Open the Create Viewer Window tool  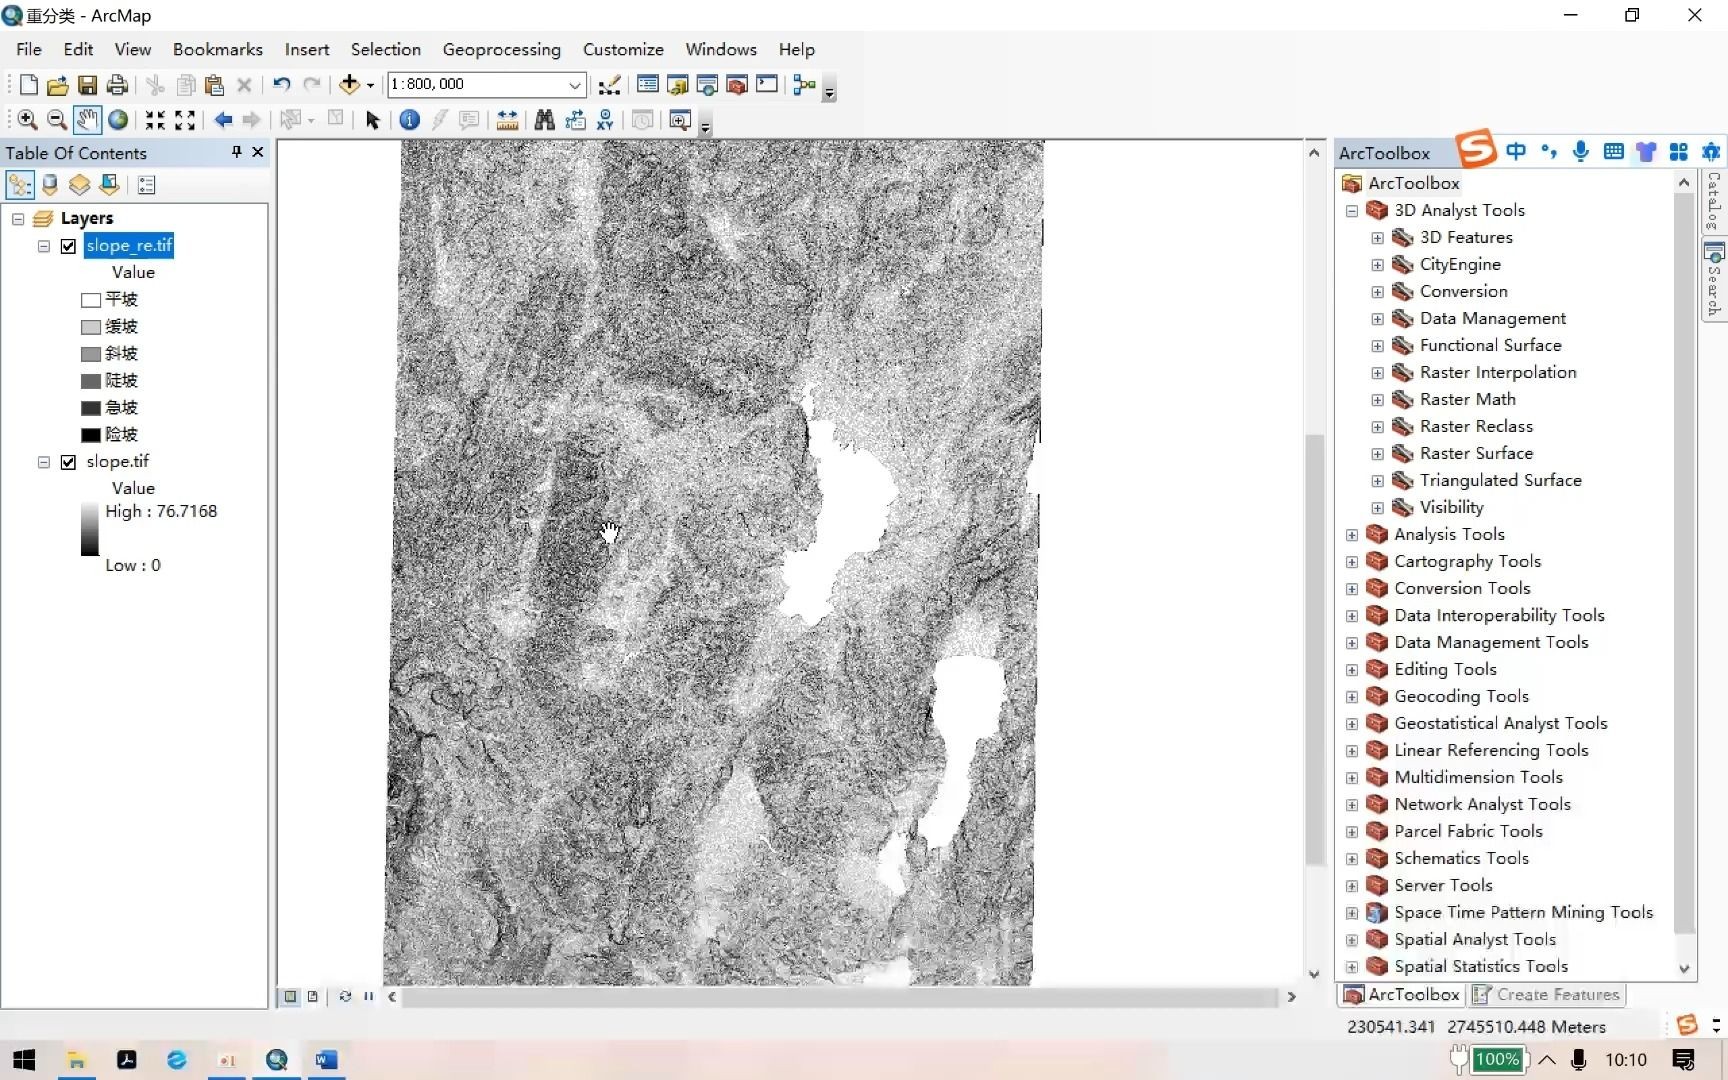click(x=680, y=120)
